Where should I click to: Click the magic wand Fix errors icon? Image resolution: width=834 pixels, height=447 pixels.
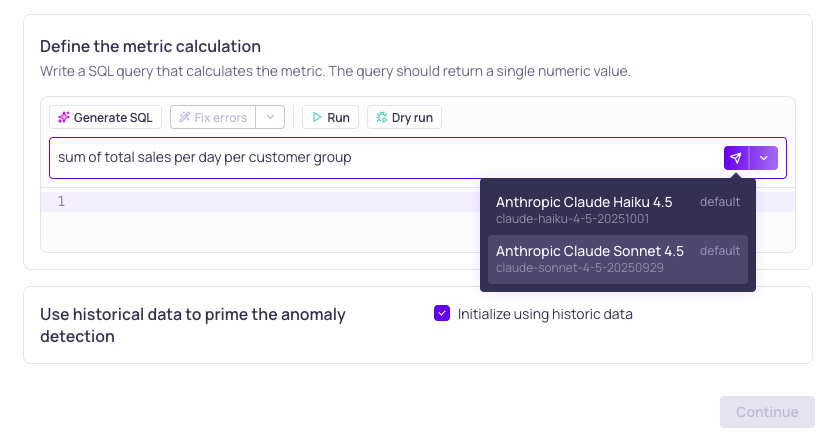[x=184, y=118]
